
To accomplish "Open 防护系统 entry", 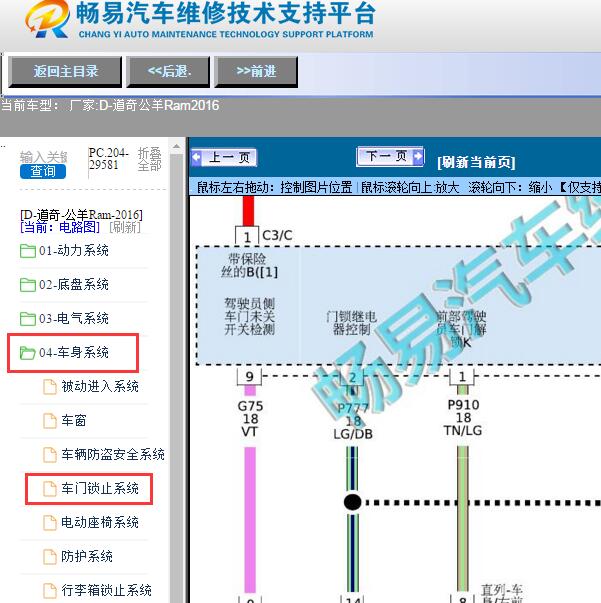I will click(x=87, y=556).
